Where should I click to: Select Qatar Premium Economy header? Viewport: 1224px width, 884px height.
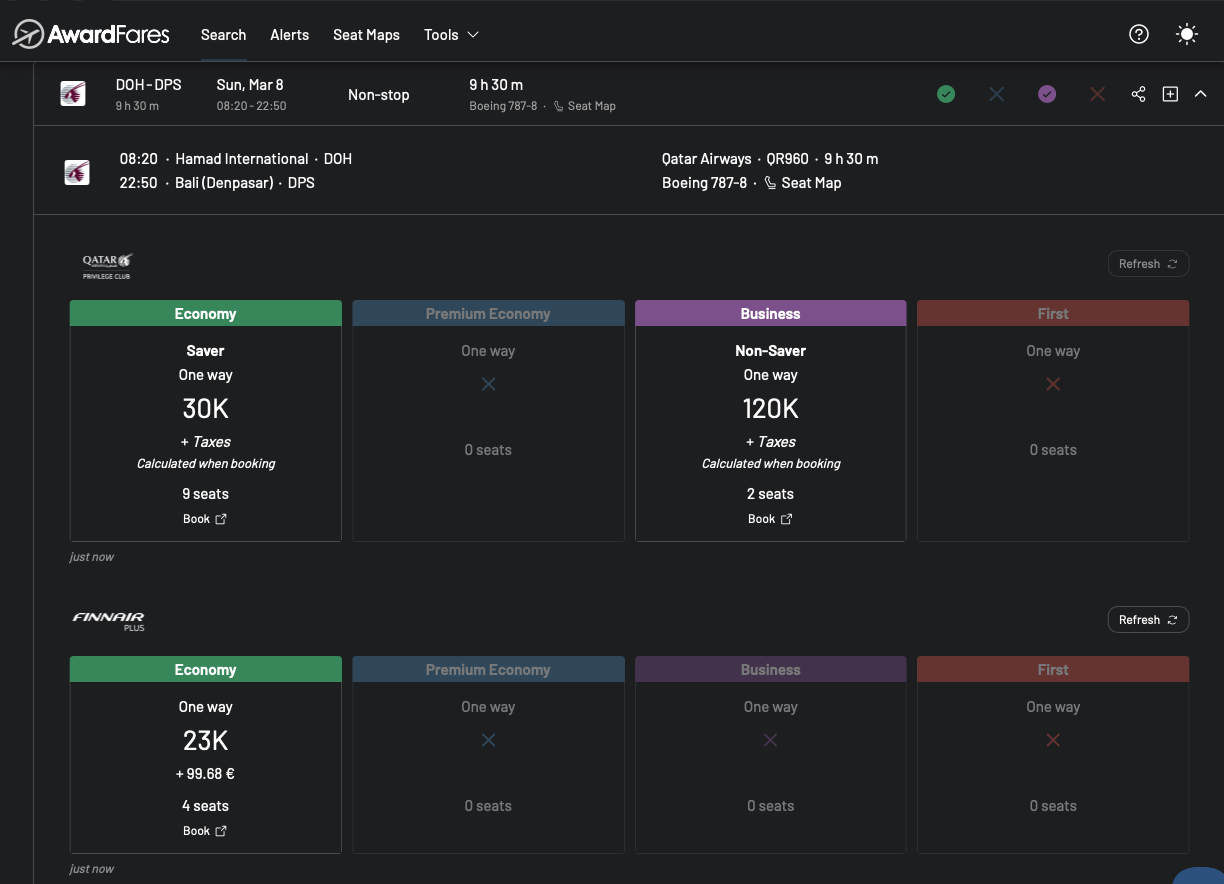click(x=488, y=313)
